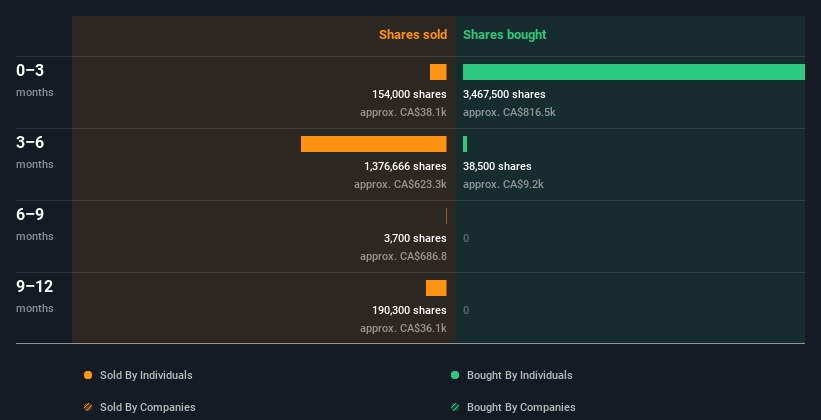The height and width of the screenshot is (420, 821).
Task: Click the orange sold bar for 9–12 months
Action: click(x=436, y=288)
